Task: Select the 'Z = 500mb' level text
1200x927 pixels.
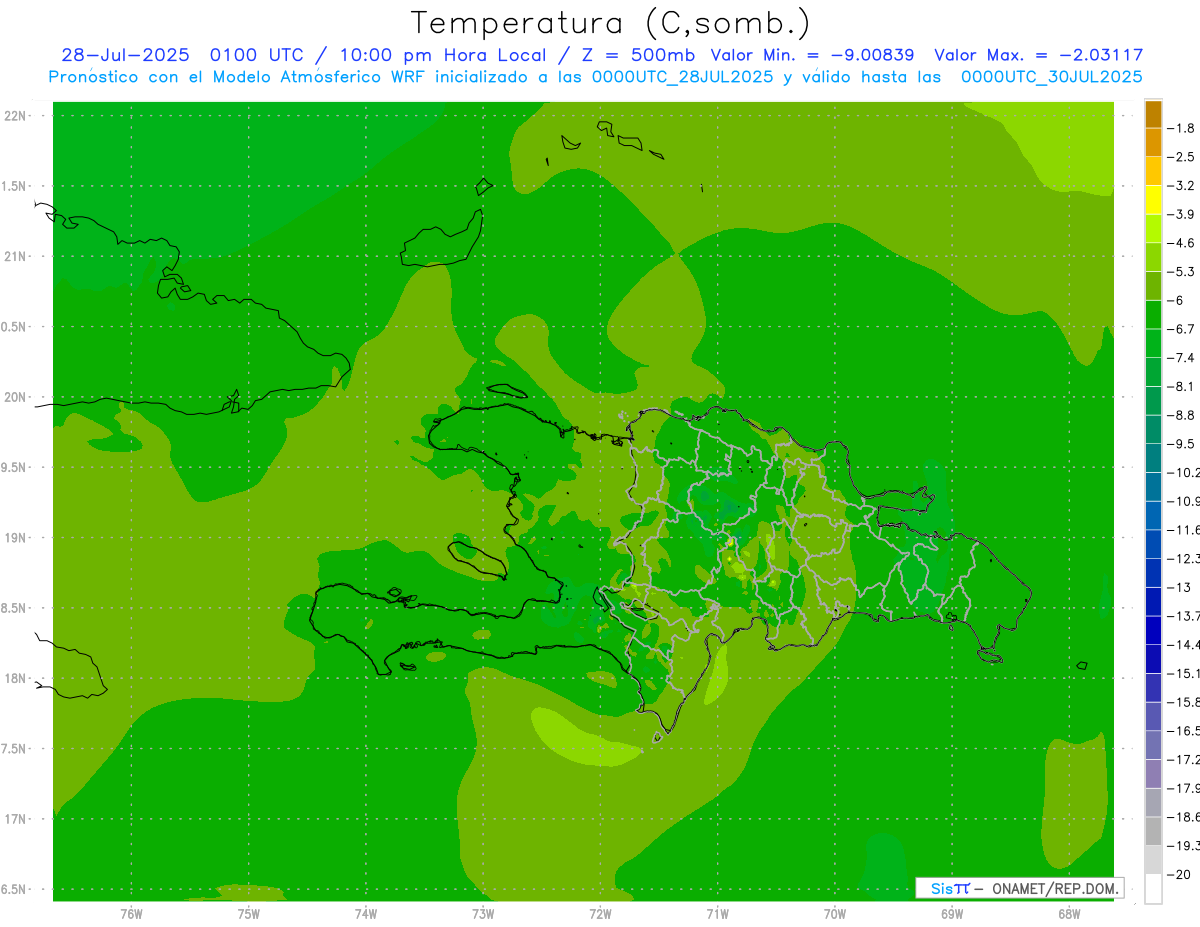Action: click(x=638, y=55)
